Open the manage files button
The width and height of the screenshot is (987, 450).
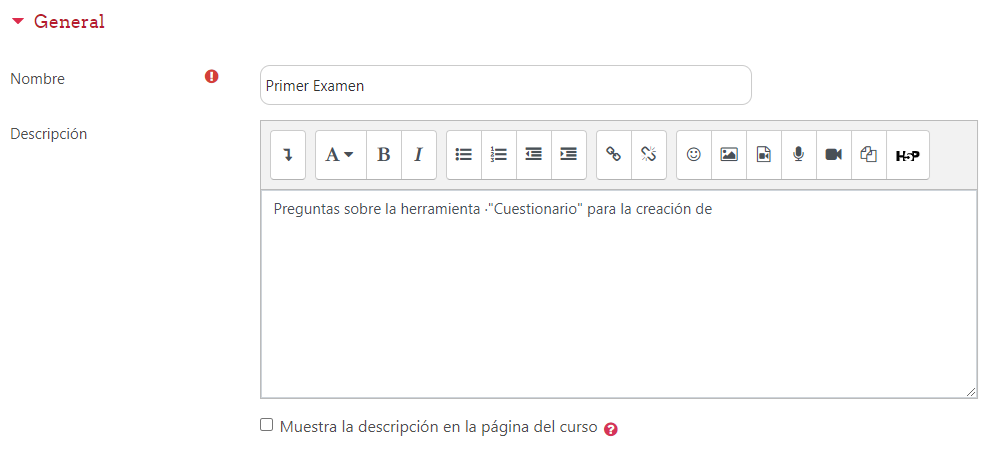(x=869, y=155)
